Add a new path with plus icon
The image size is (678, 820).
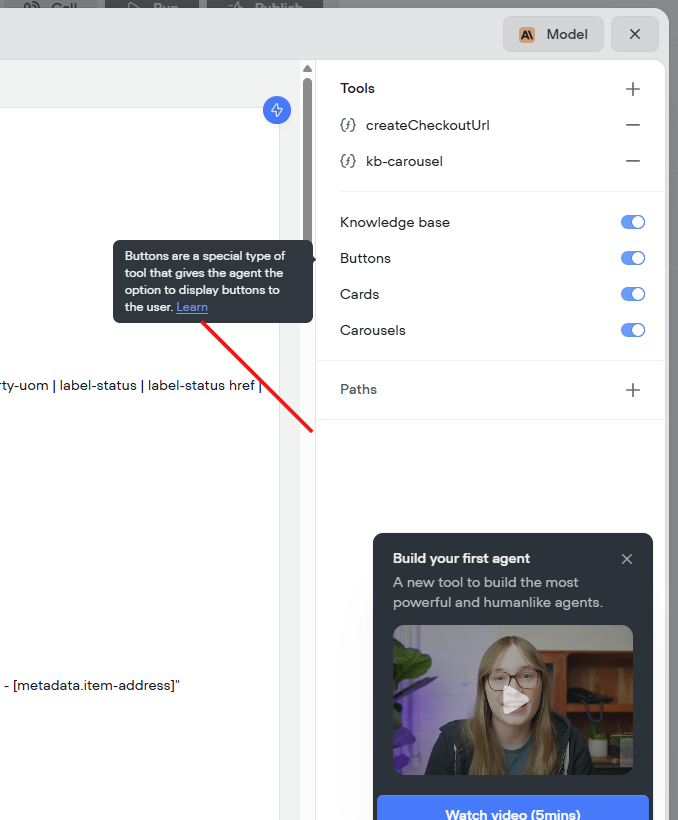pyautogui.click(x=632, y=390)
